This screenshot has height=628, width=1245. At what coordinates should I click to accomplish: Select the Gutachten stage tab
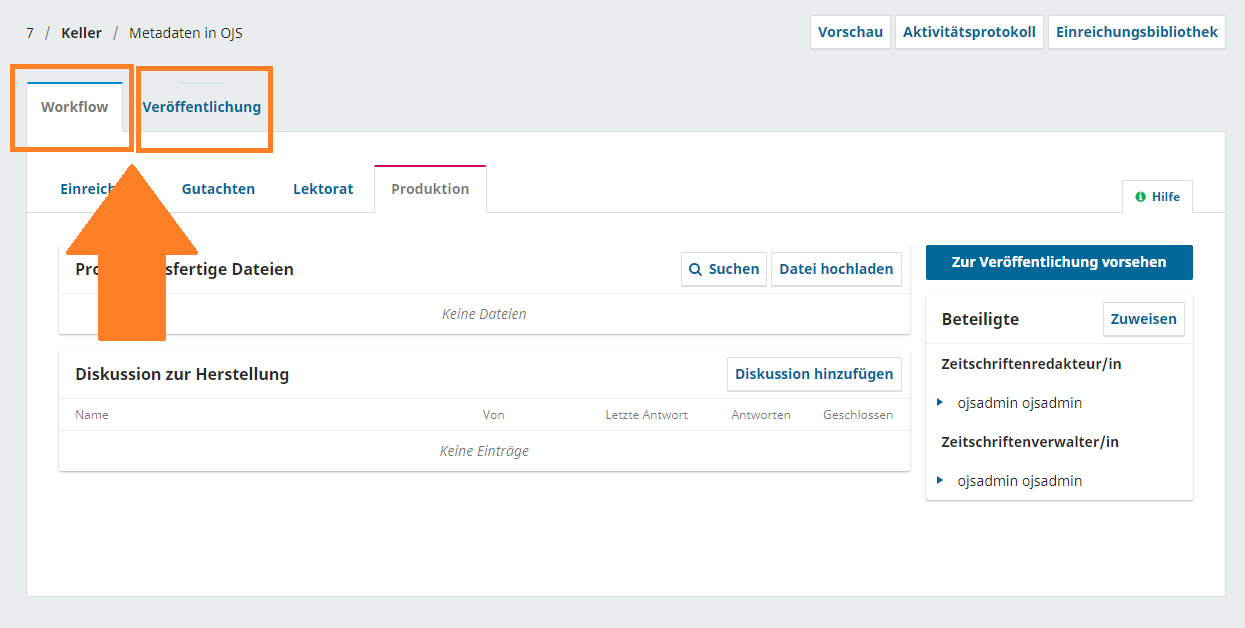[218, 189]
